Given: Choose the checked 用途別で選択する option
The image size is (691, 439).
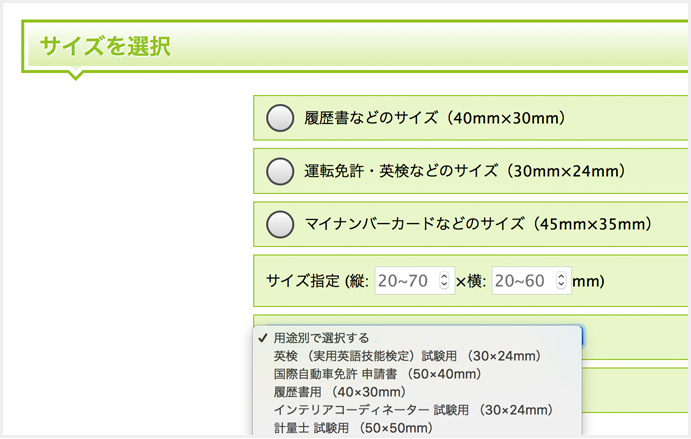Looking at the screenshot, I should click(x=320, y=338).
